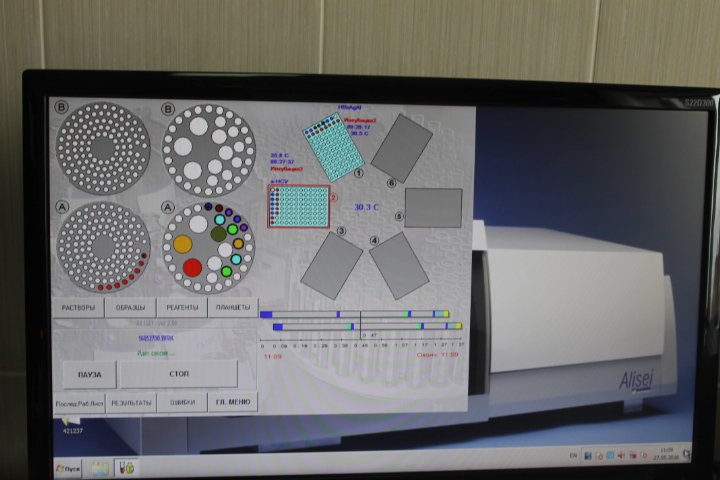The image size is (720, 480).
Task: Open the 421237 desktop shortcut
Action: click(x=73, y=425)
